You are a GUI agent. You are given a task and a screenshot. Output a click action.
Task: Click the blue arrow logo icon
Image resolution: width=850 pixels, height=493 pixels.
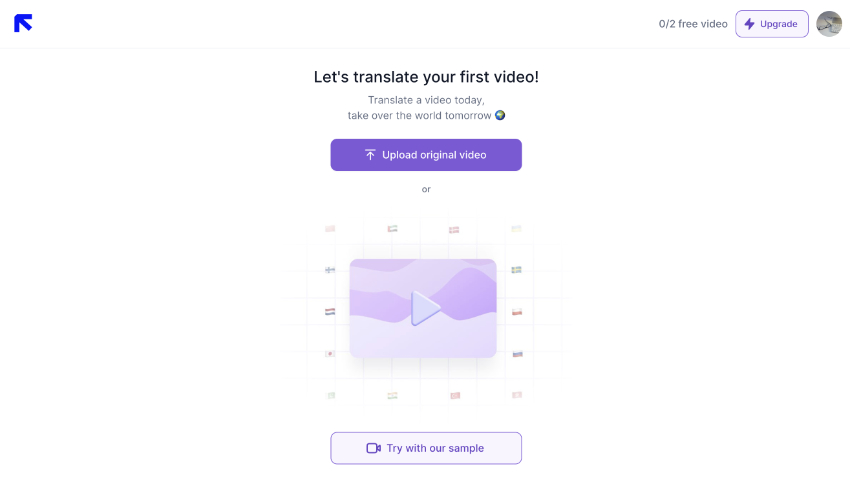[x=23, y=23]
